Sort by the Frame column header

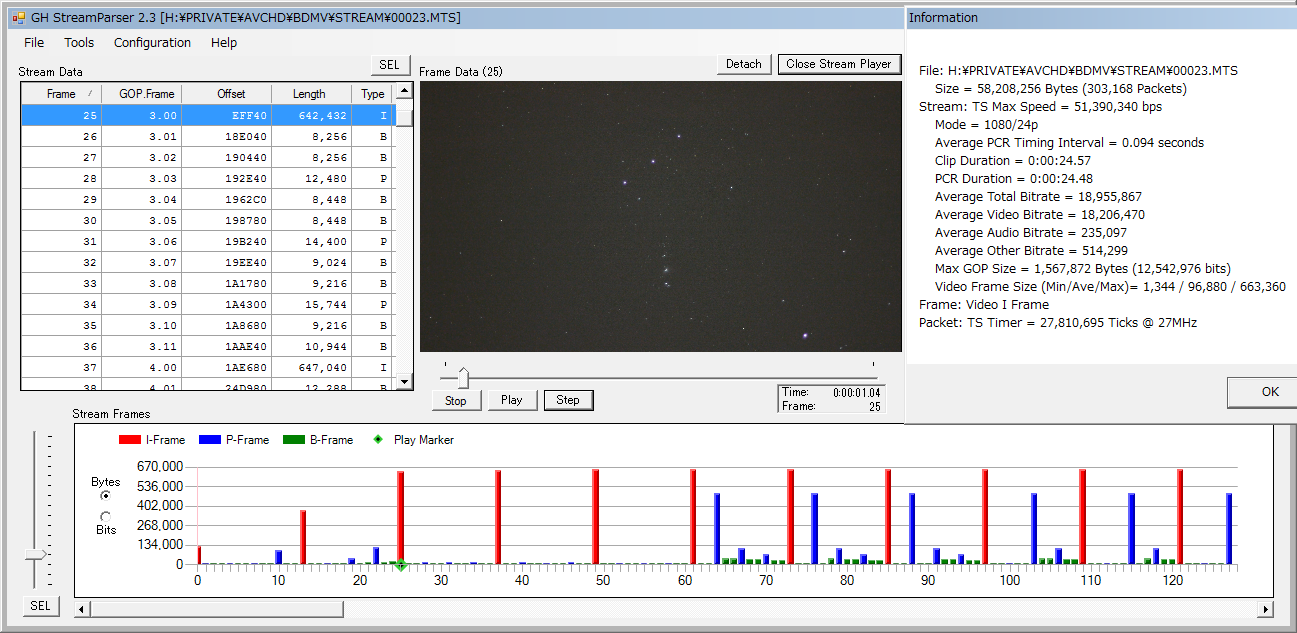tap(61, 94)
